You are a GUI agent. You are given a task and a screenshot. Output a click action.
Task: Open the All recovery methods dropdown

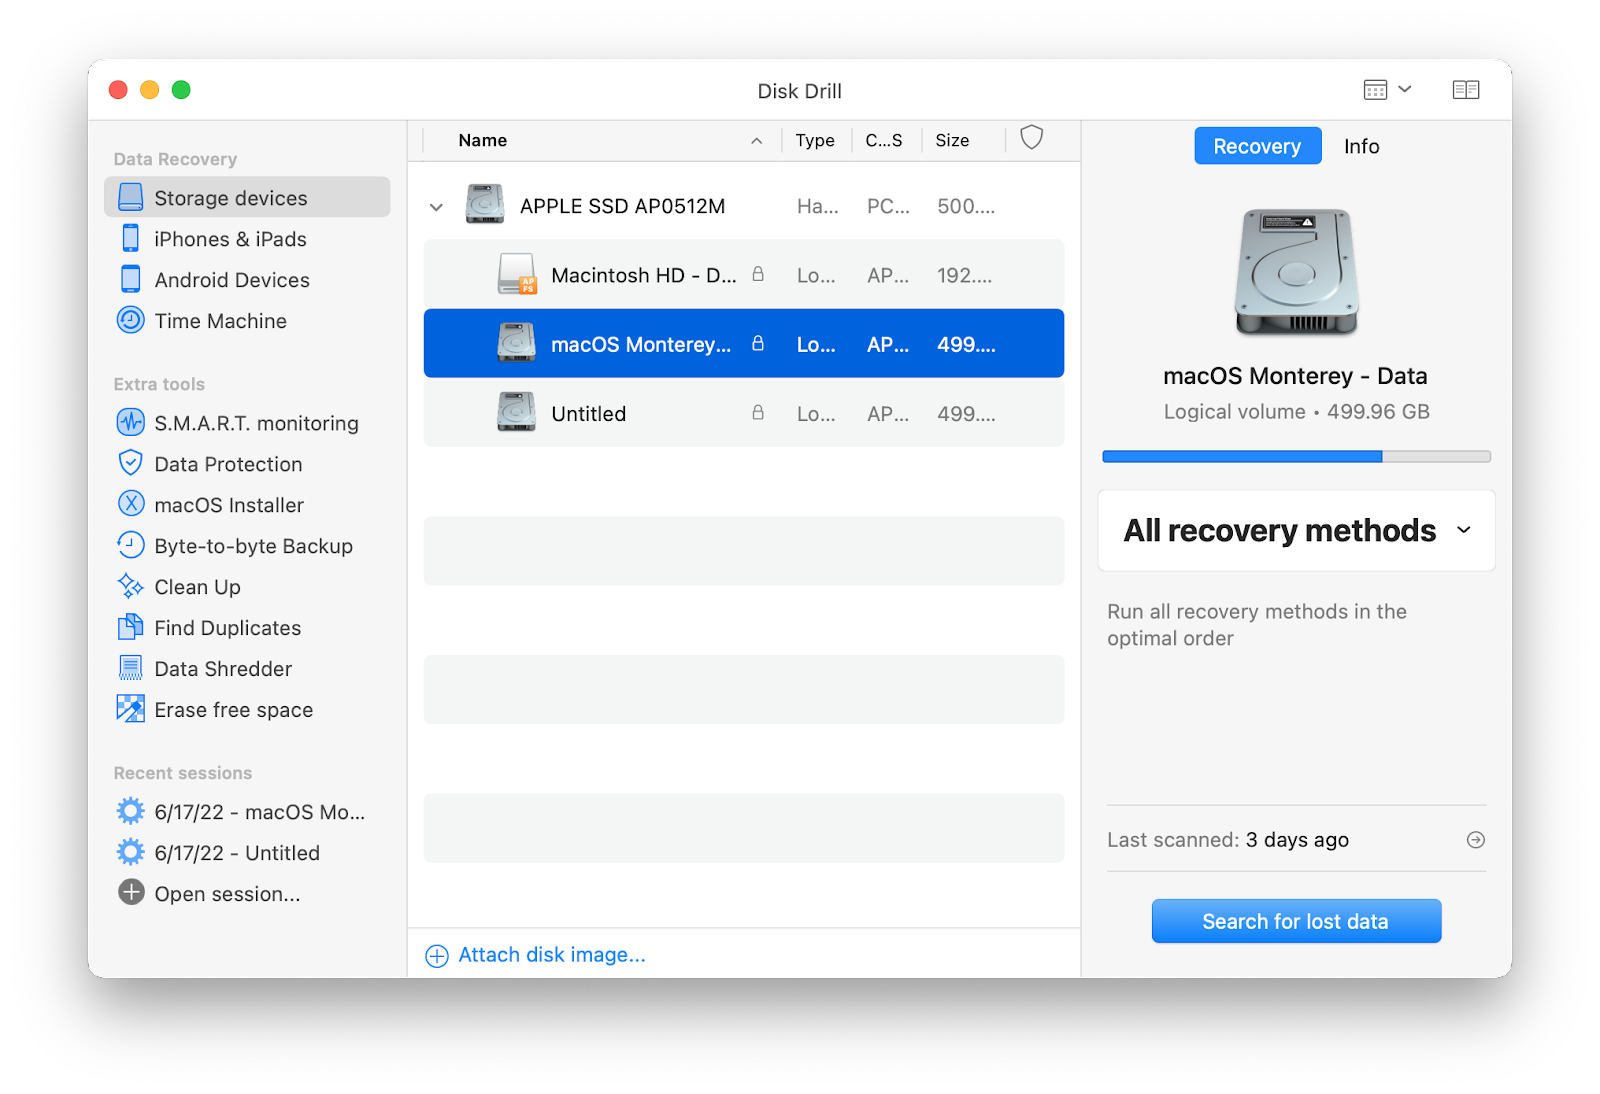[1296, 531]
